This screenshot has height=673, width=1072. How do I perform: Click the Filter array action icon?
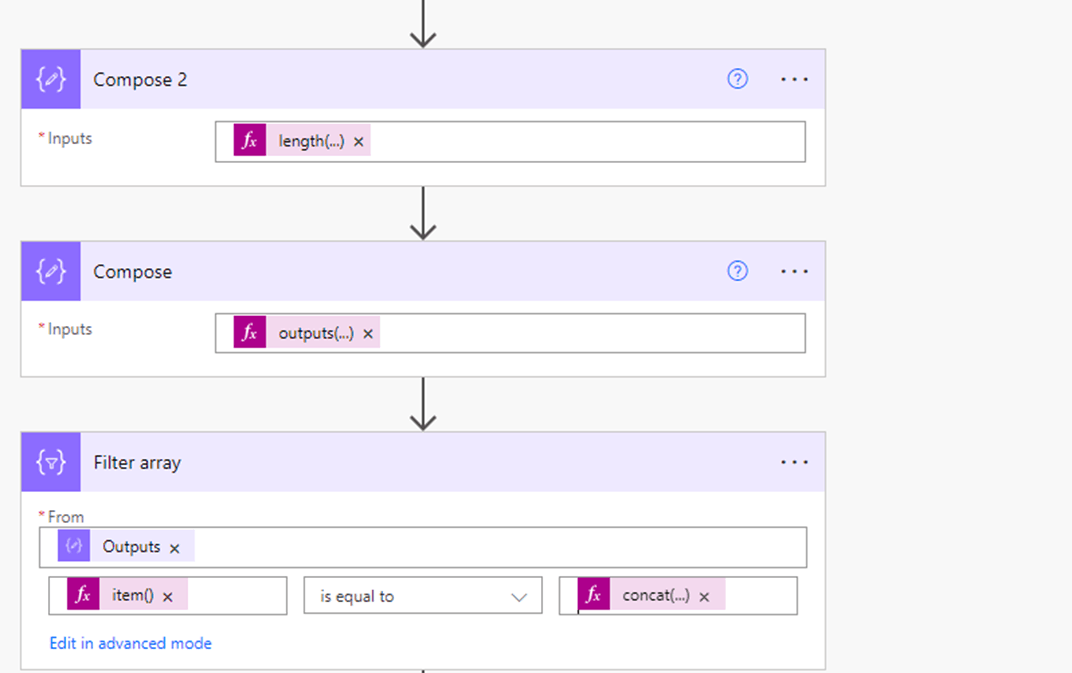[x=51, y=462]
